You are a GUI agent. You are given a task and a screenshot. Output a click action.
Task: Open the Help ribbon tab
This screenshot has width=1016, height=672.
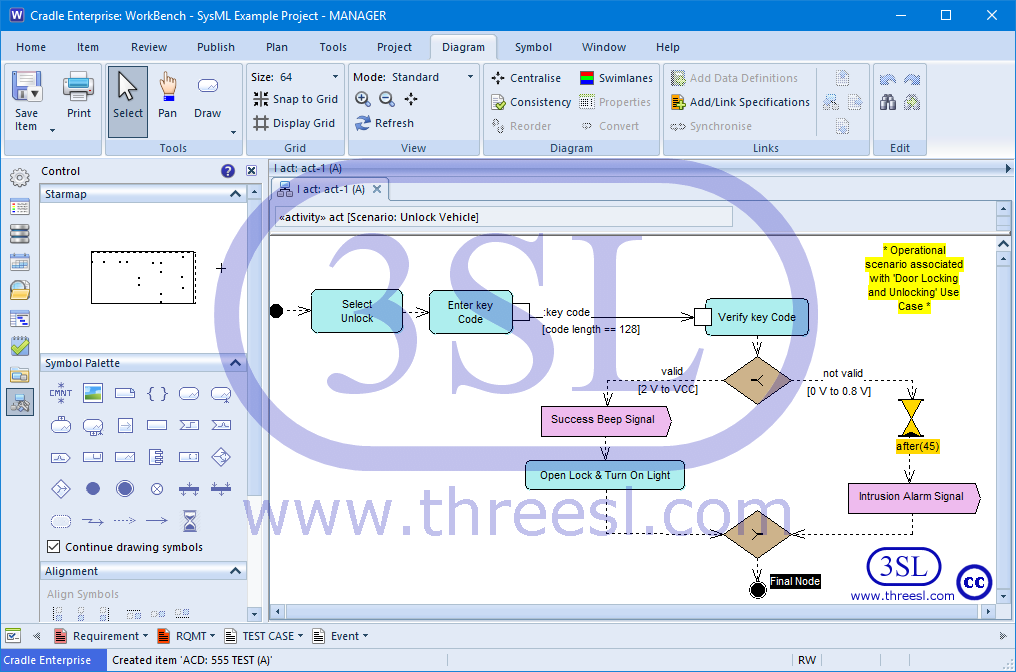(x=667, y=47)
